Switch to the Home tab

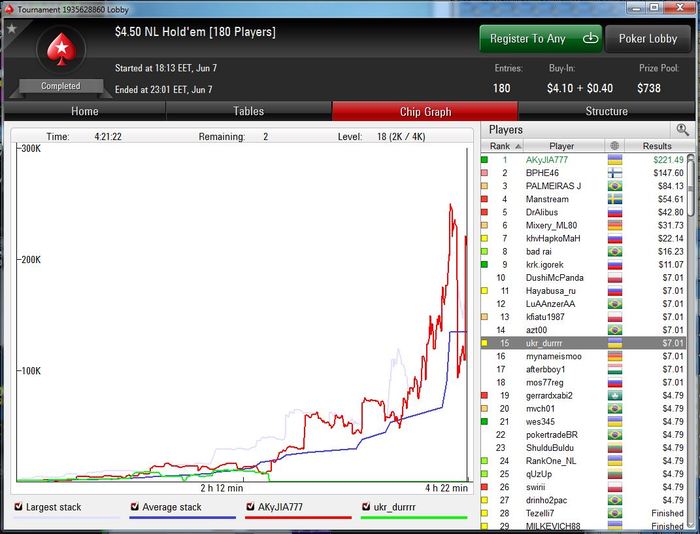(85, 111)
